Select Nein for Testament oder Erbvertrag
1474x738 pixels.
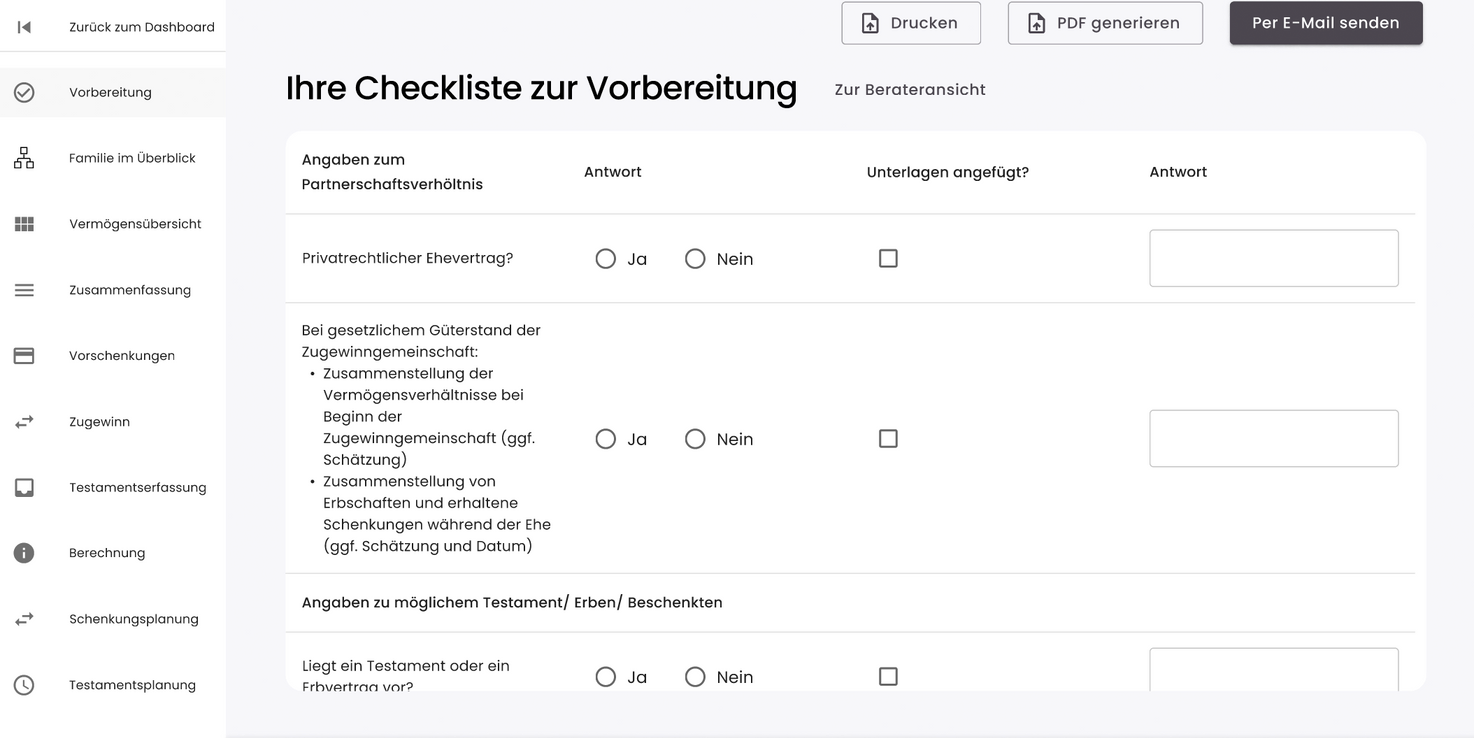pyautogui.click(x=695, y=677)
